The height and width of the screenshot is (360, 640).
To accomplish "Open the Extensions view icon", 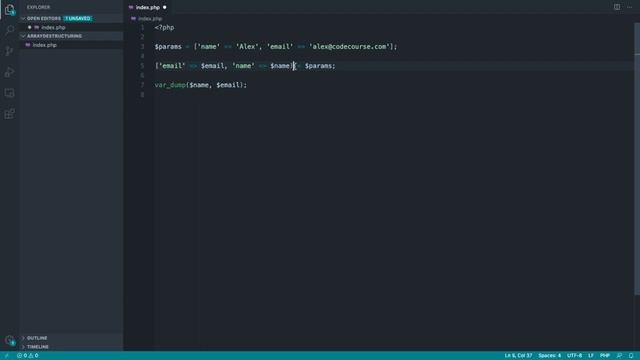I will [9, 113].
